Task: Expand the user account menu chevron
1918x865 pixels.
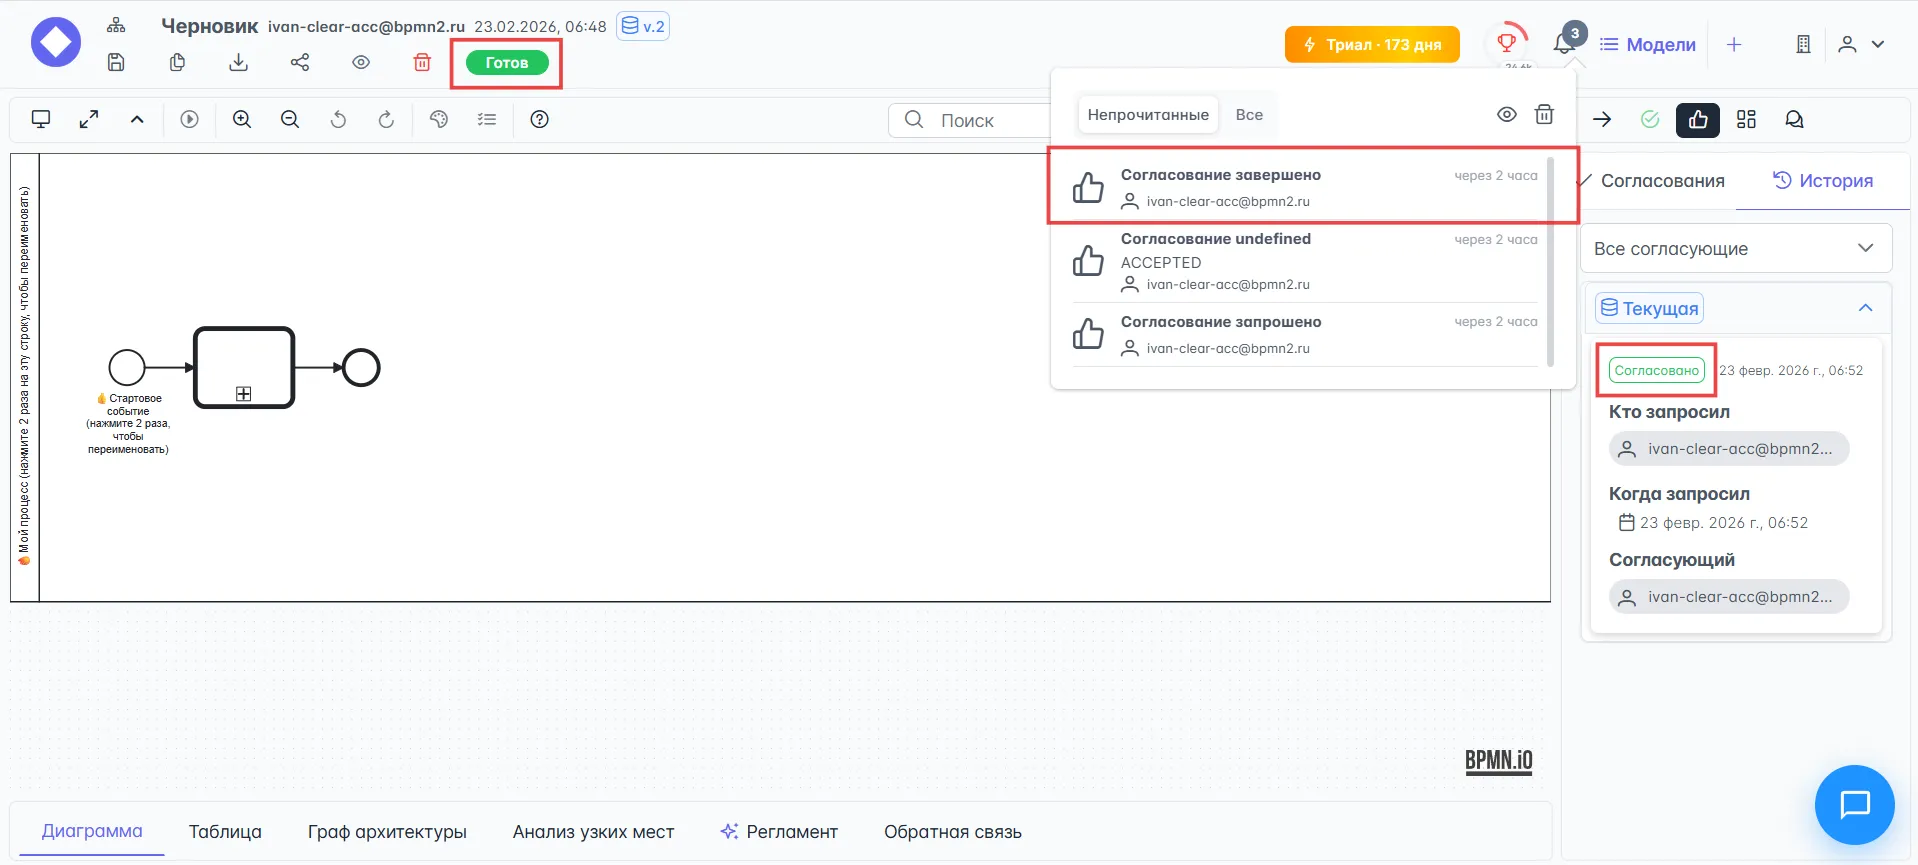Action: 1878,44
